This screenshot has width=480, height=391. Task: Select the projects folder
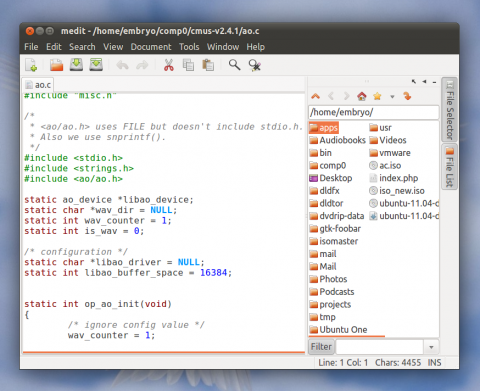pyautogui.click(x=330, y=305)
